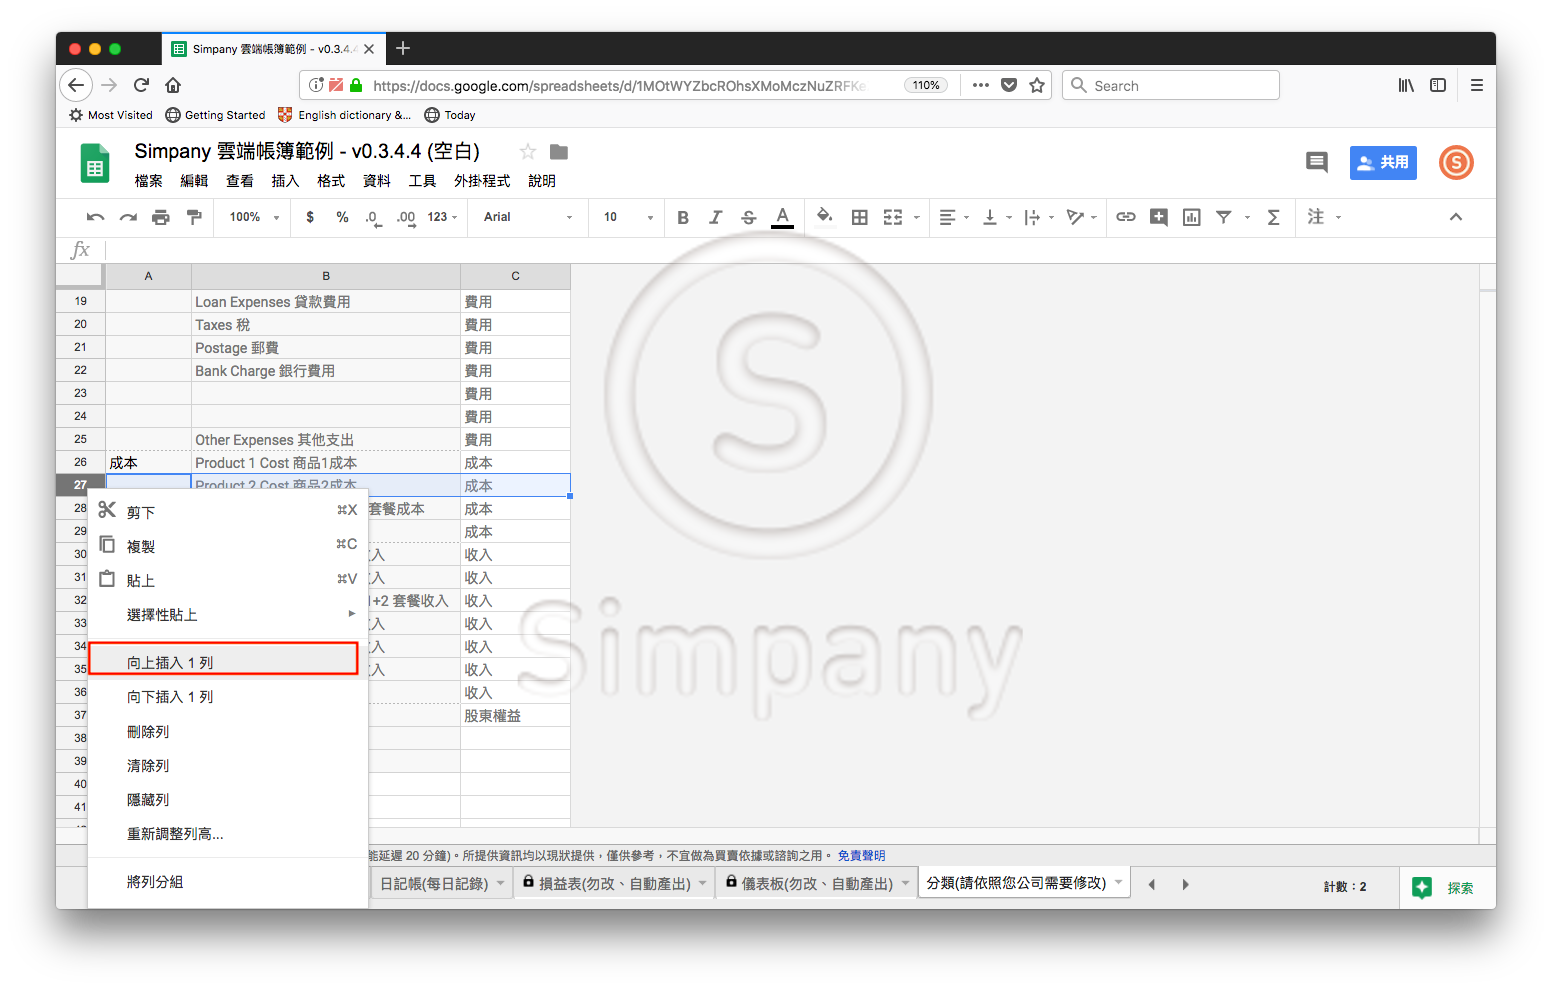Open the 免責聲明 disclaimer link
This screenshot has width=1552, height=989.
coord(861,856)
